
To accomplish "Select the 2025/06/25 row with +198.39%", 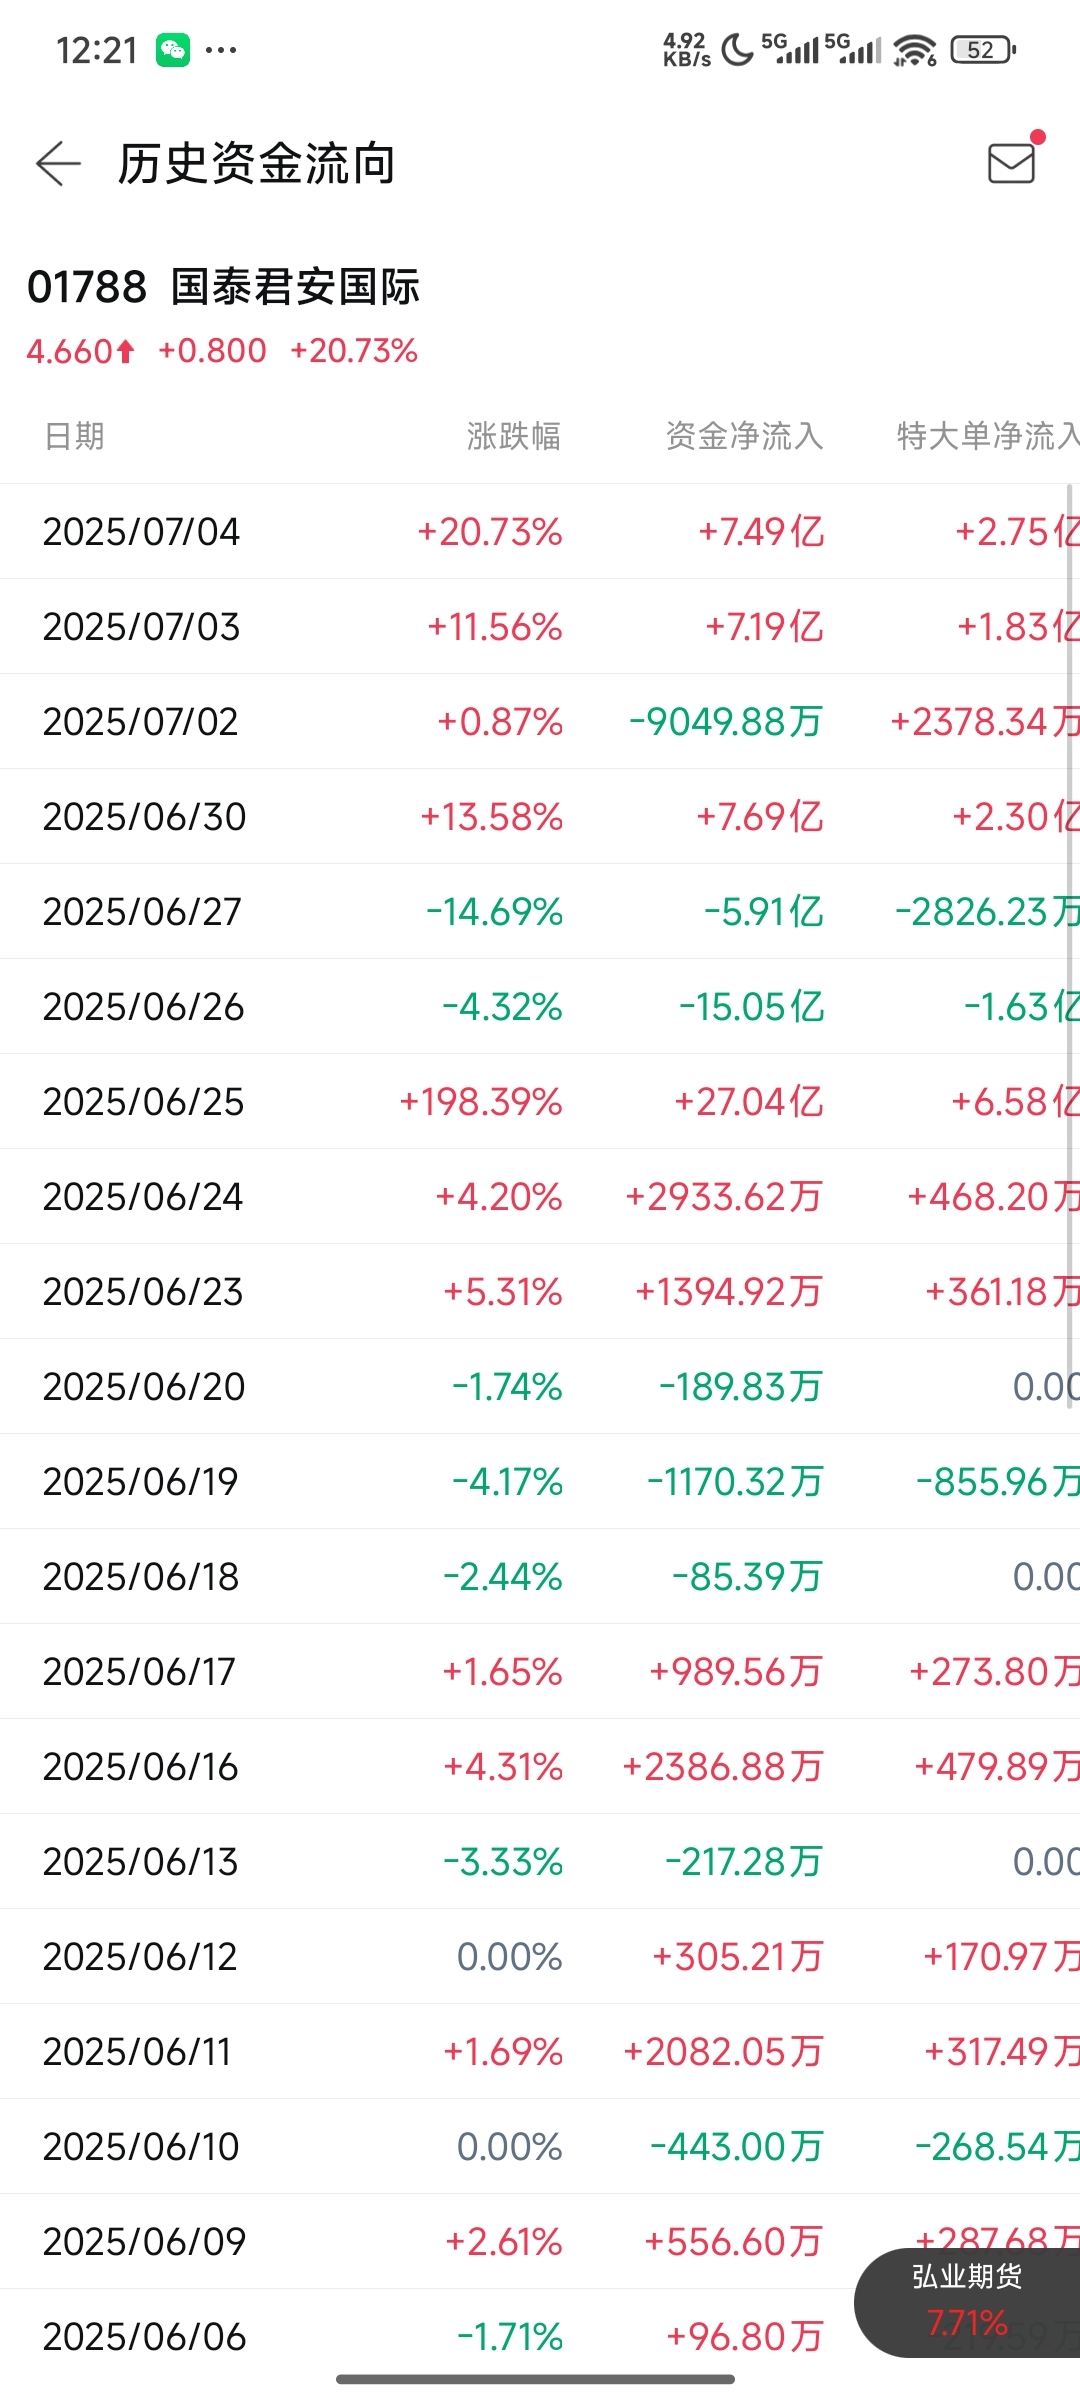I will (x=540, y=1101).
